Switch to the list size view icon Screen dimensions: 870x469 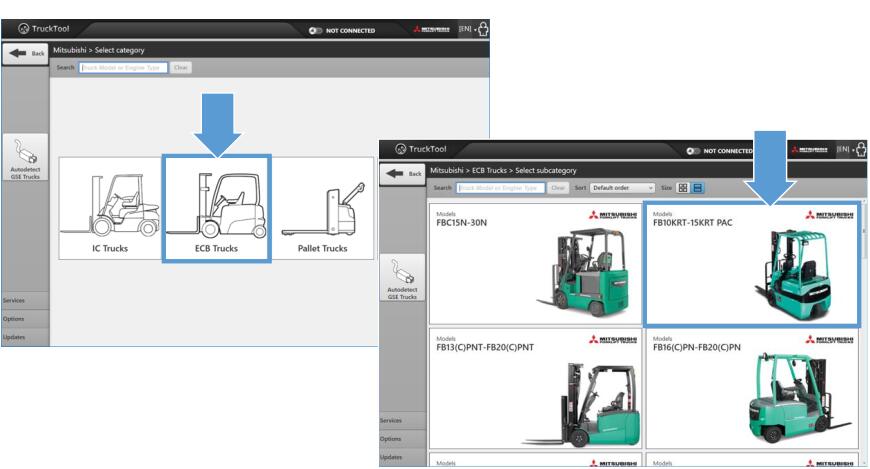click(x=697, y=188)
